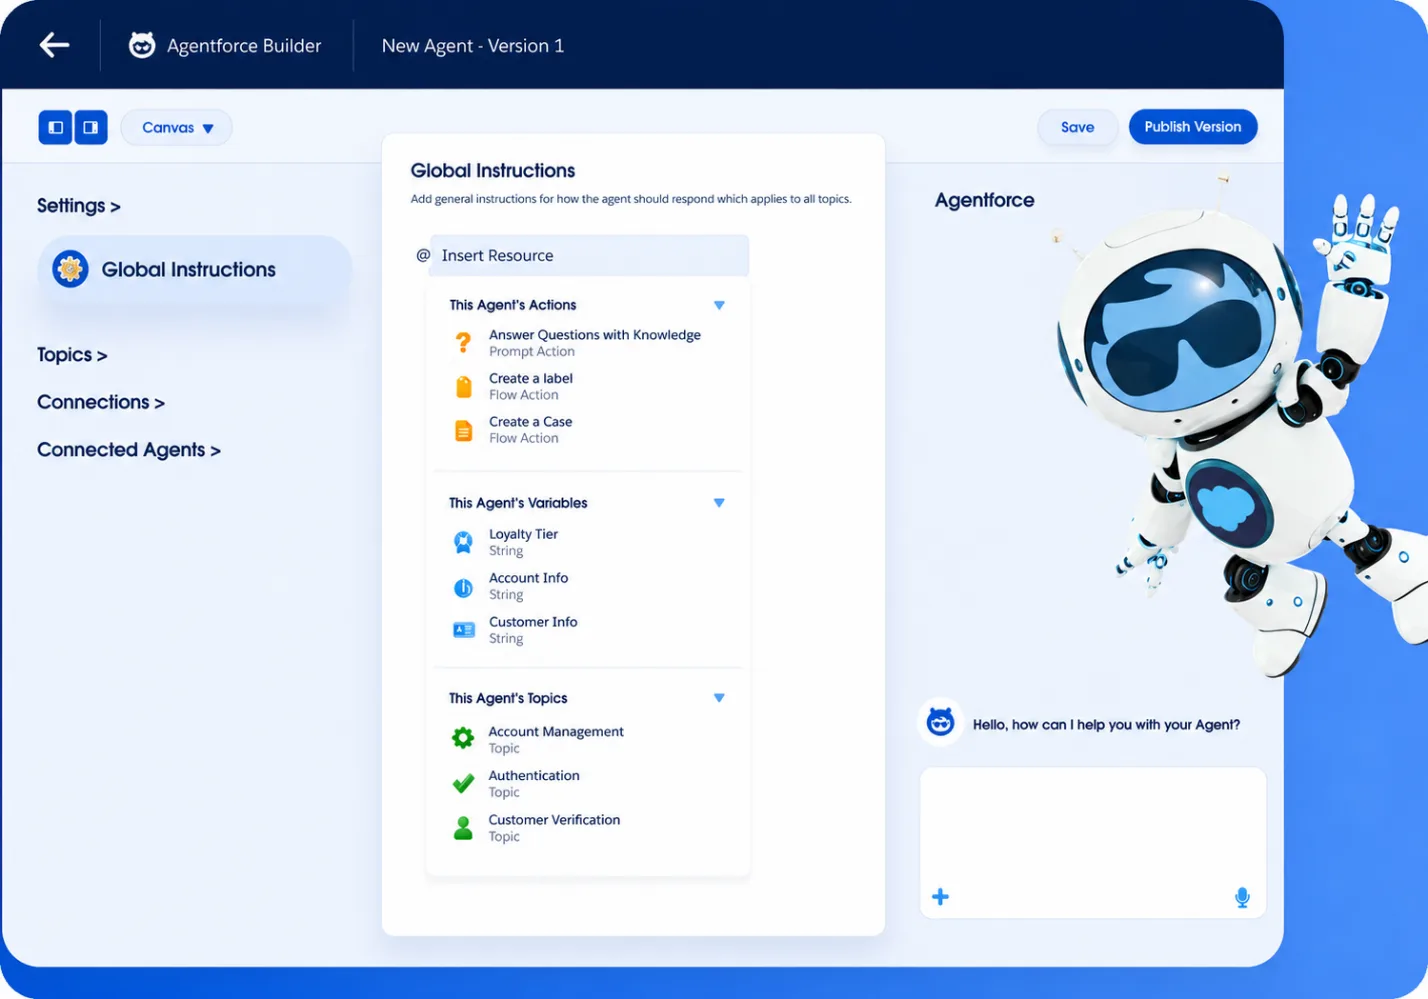
Task: Click the Account Management green gear icon
Action: pos(463,739)
